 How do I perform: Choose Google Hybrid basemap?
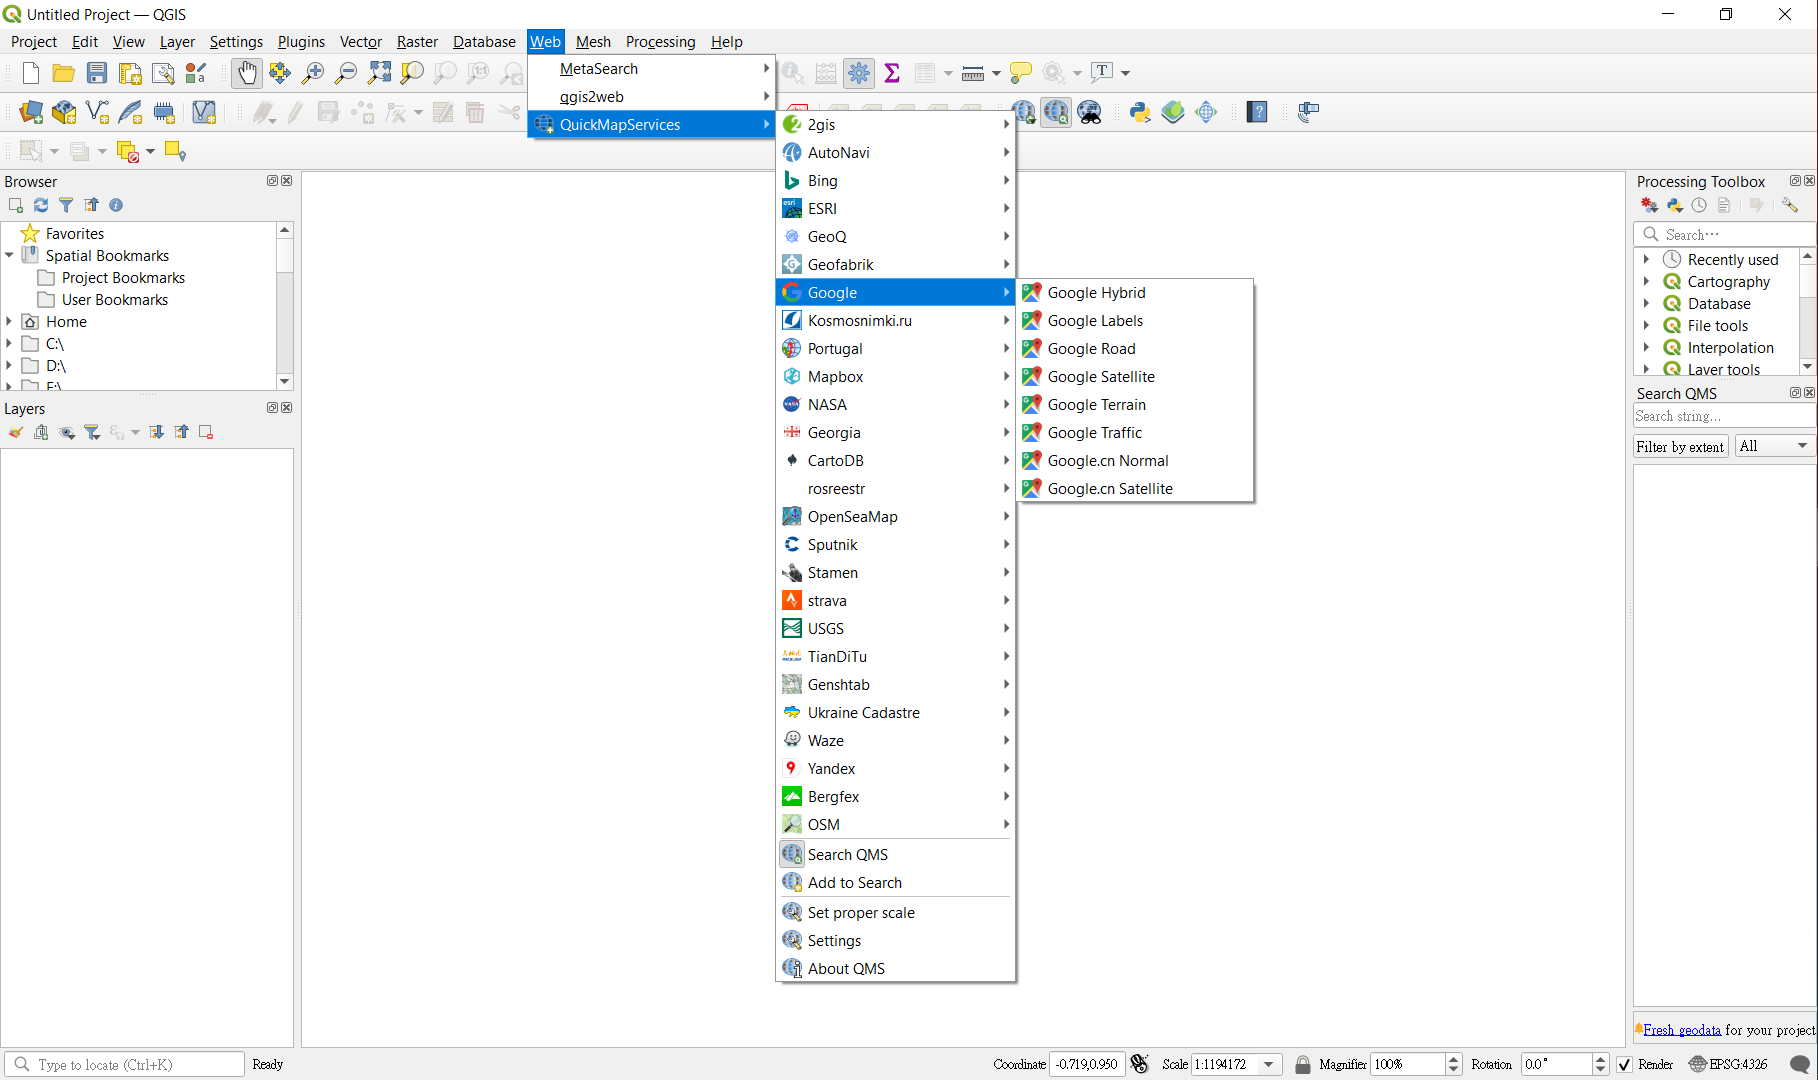coord(1135,293)
